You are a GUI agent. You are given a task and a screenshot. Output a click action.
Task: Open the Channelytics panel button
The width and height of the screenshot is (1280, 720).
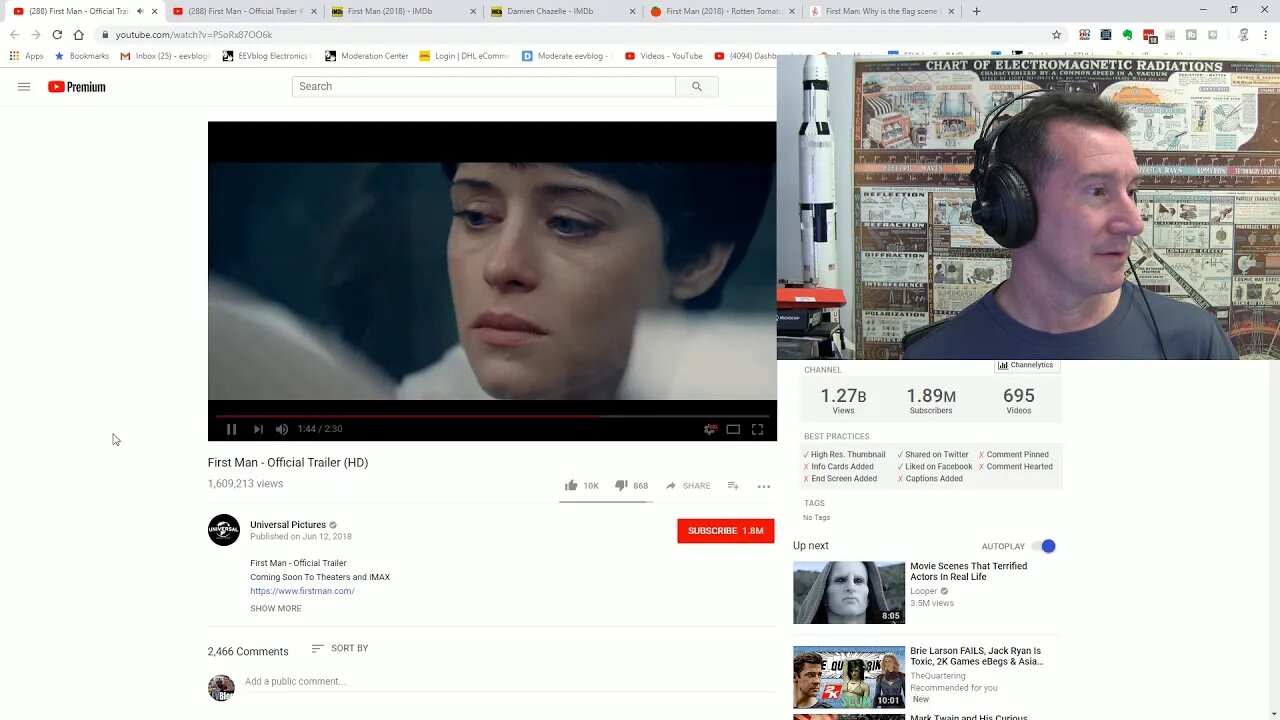1026,365
